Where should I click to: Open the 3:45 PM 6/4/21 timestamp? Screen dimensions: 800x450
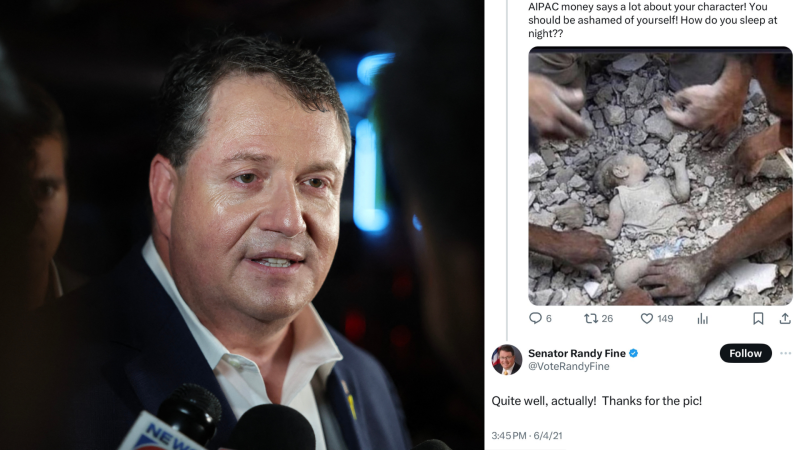coord(527,436)
